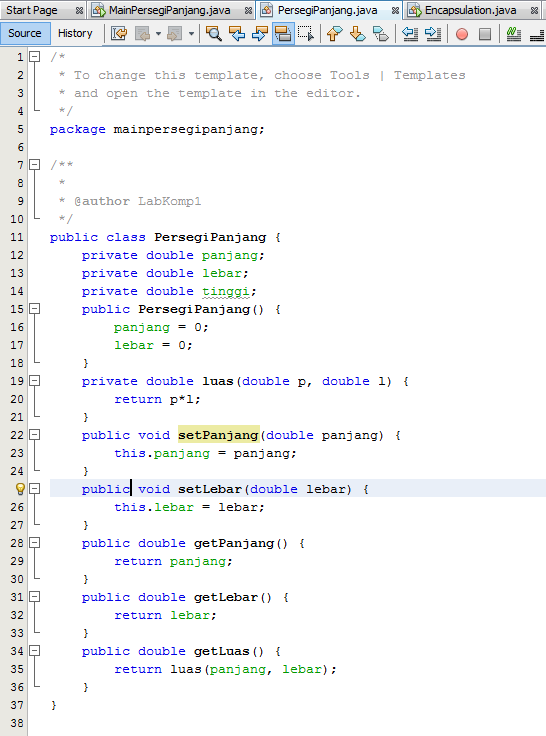Open the Forward history dropdown arrow
This screenshot has width=546, height=736.
point(191,34)
